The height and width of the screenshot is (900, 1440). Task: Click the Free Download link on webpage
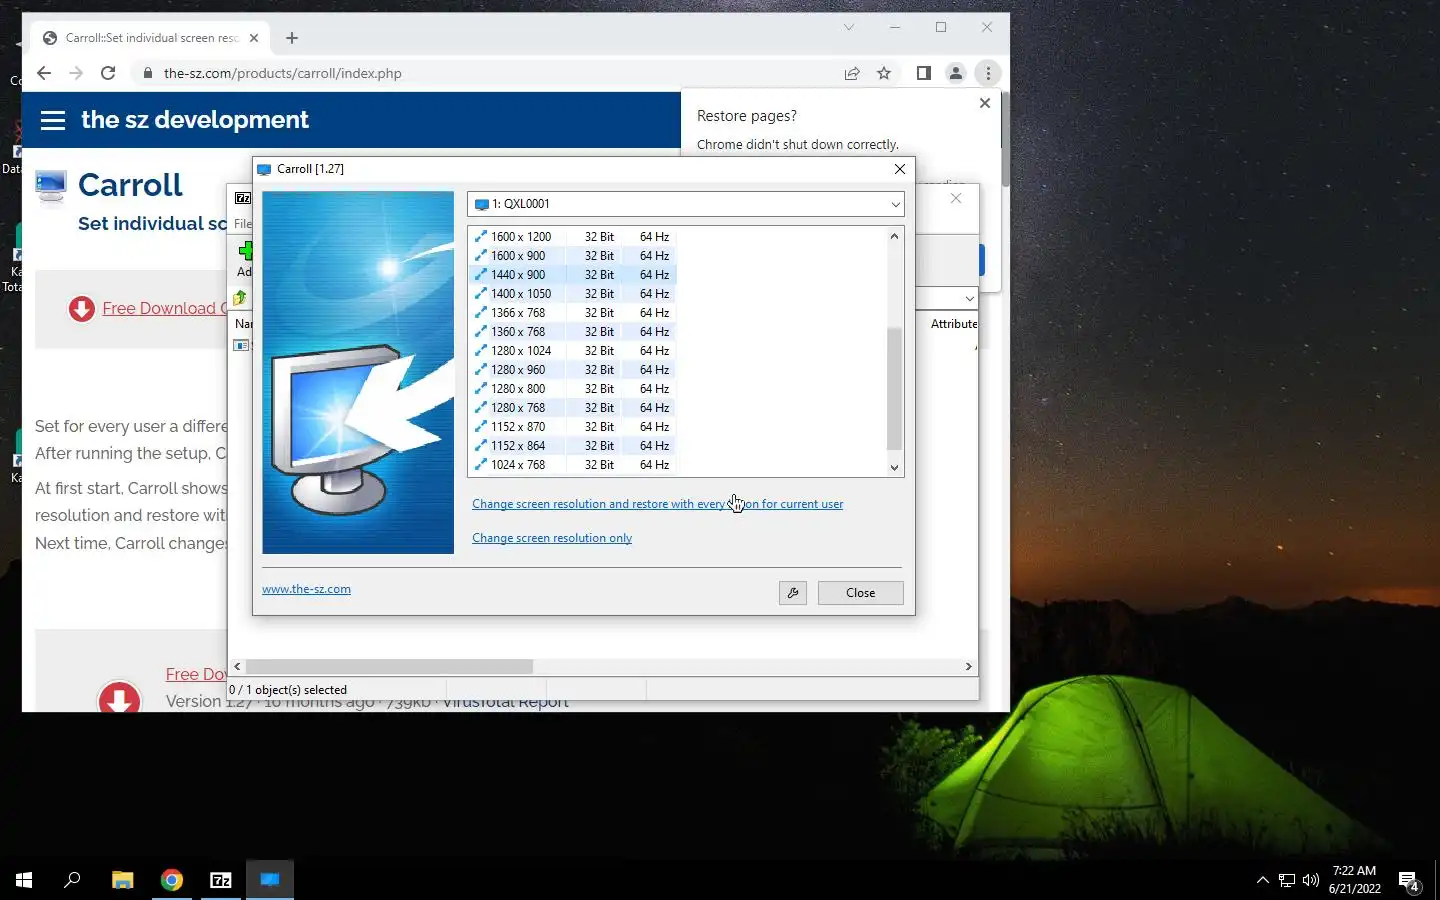164,308
